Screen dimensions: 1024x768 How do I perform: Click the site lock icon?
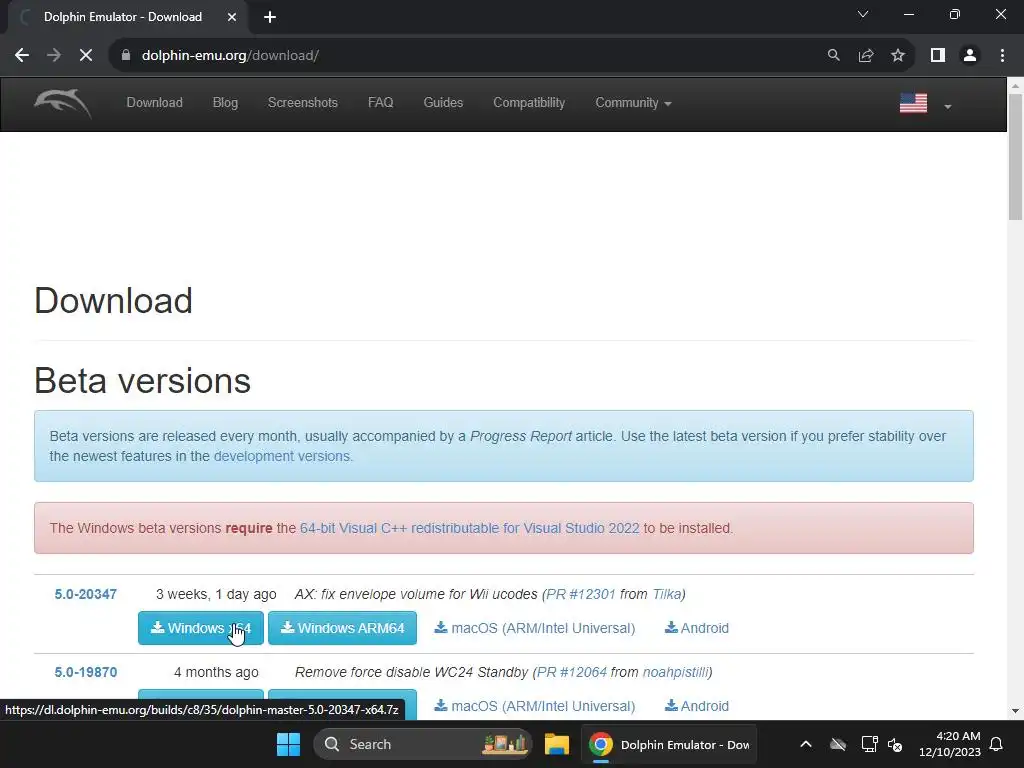[x=126, y=56]
